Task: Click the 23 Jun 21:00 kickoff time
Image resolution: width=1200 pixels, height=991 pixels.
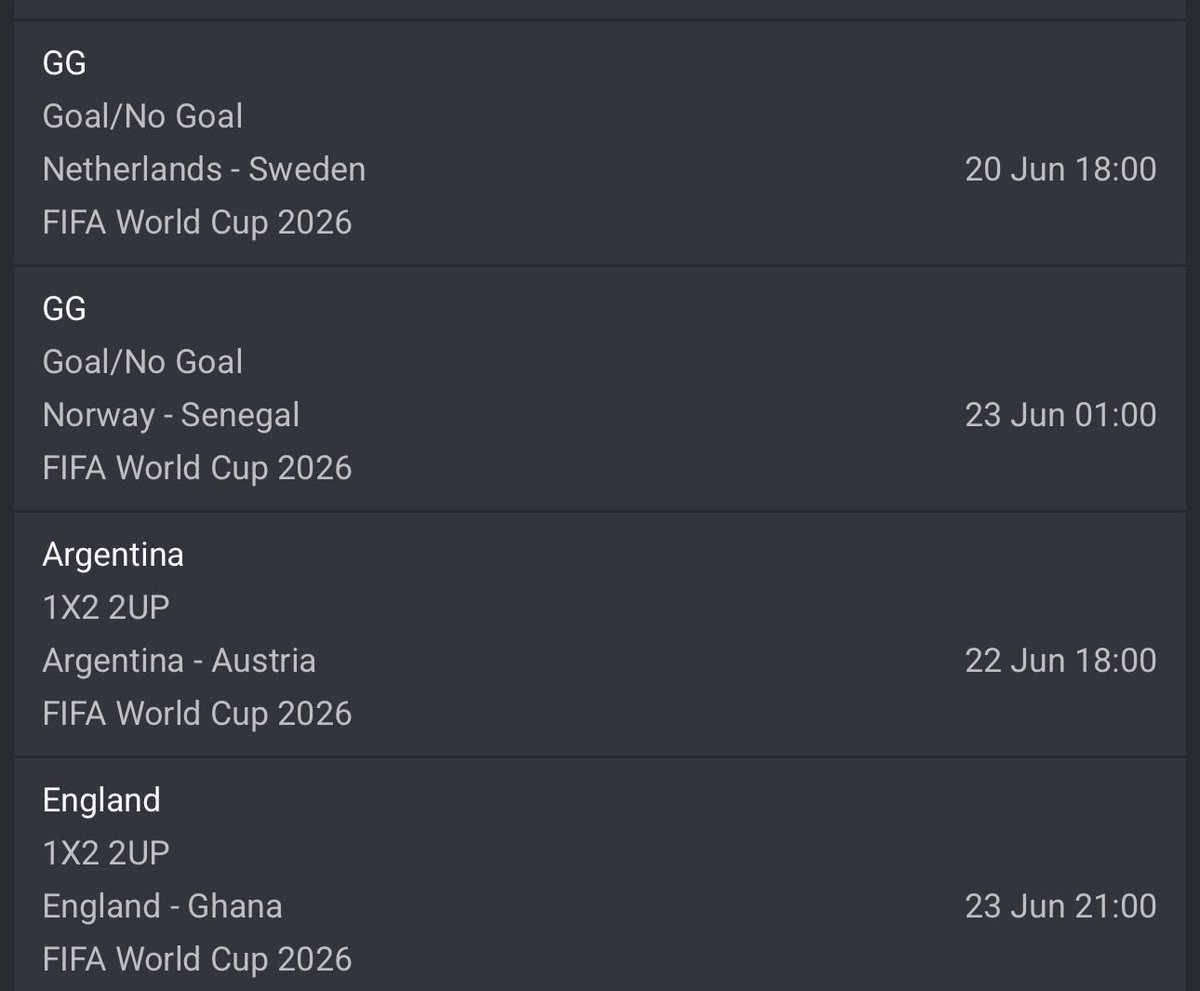Action: point(1061,907)
